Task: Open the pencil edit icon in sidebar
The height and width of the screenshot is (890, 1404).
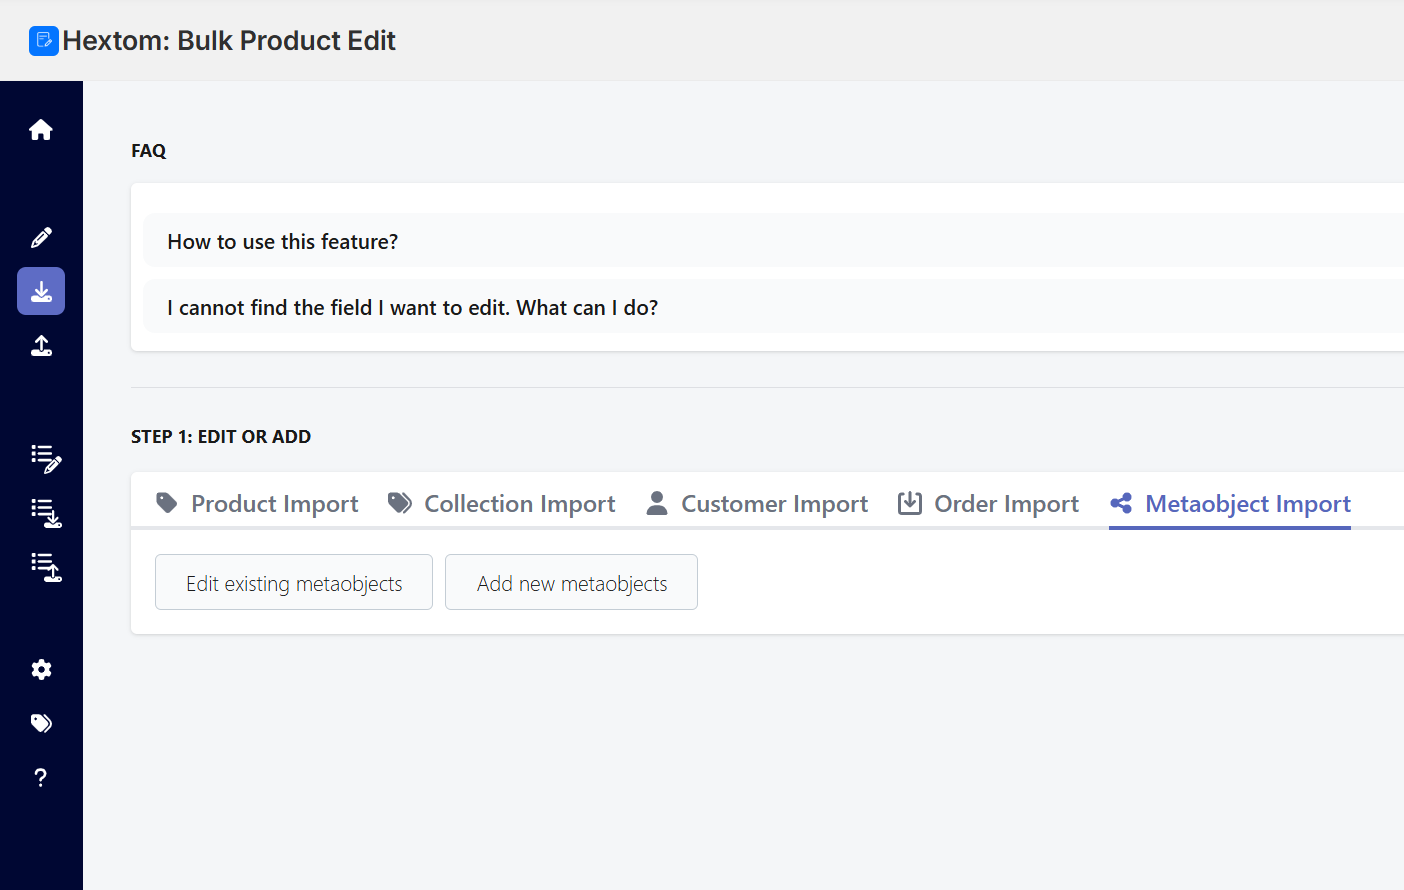Action: point(41,237)
